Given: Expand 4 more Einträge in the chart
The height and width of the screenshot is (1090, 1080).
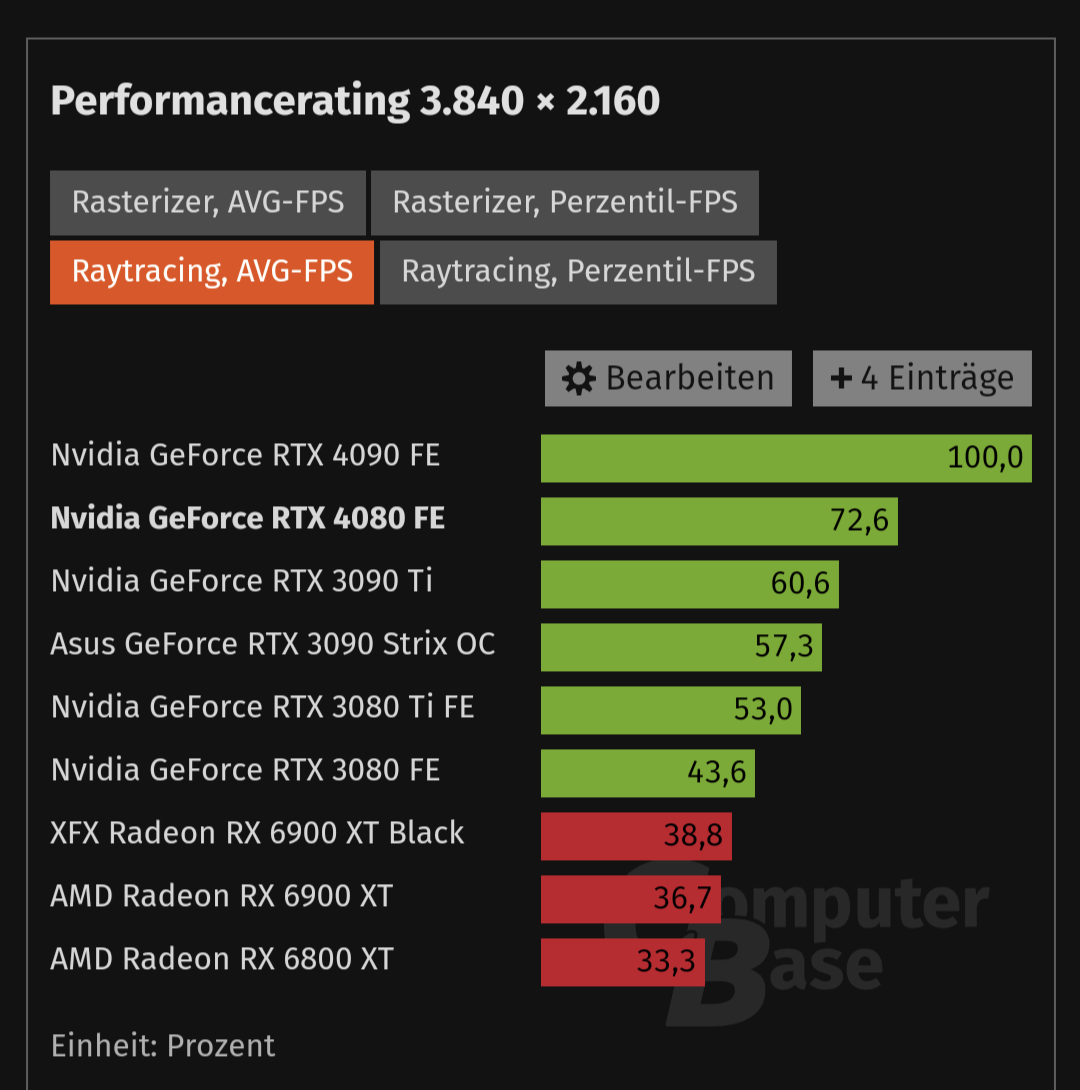Looking at the screenshot, I should click(922, 378).
